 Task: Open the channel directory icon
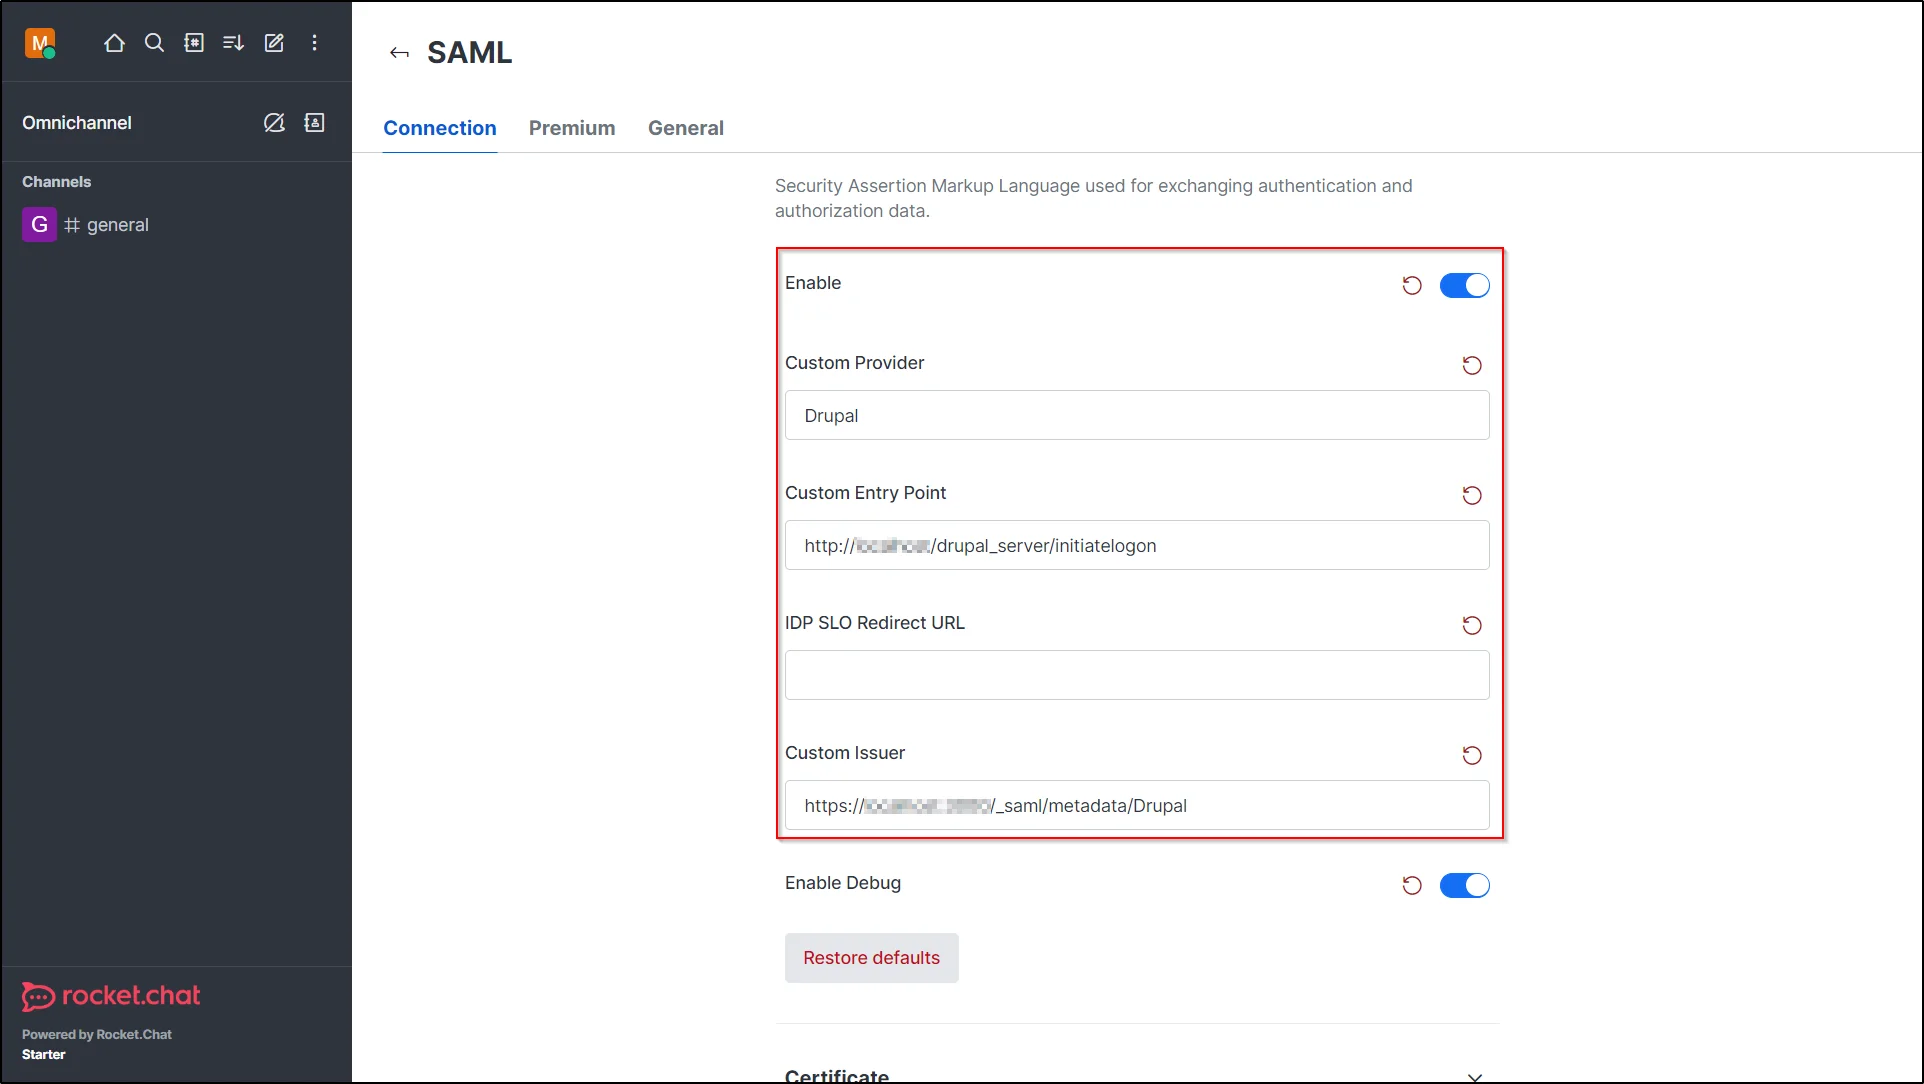coord(194,43)
